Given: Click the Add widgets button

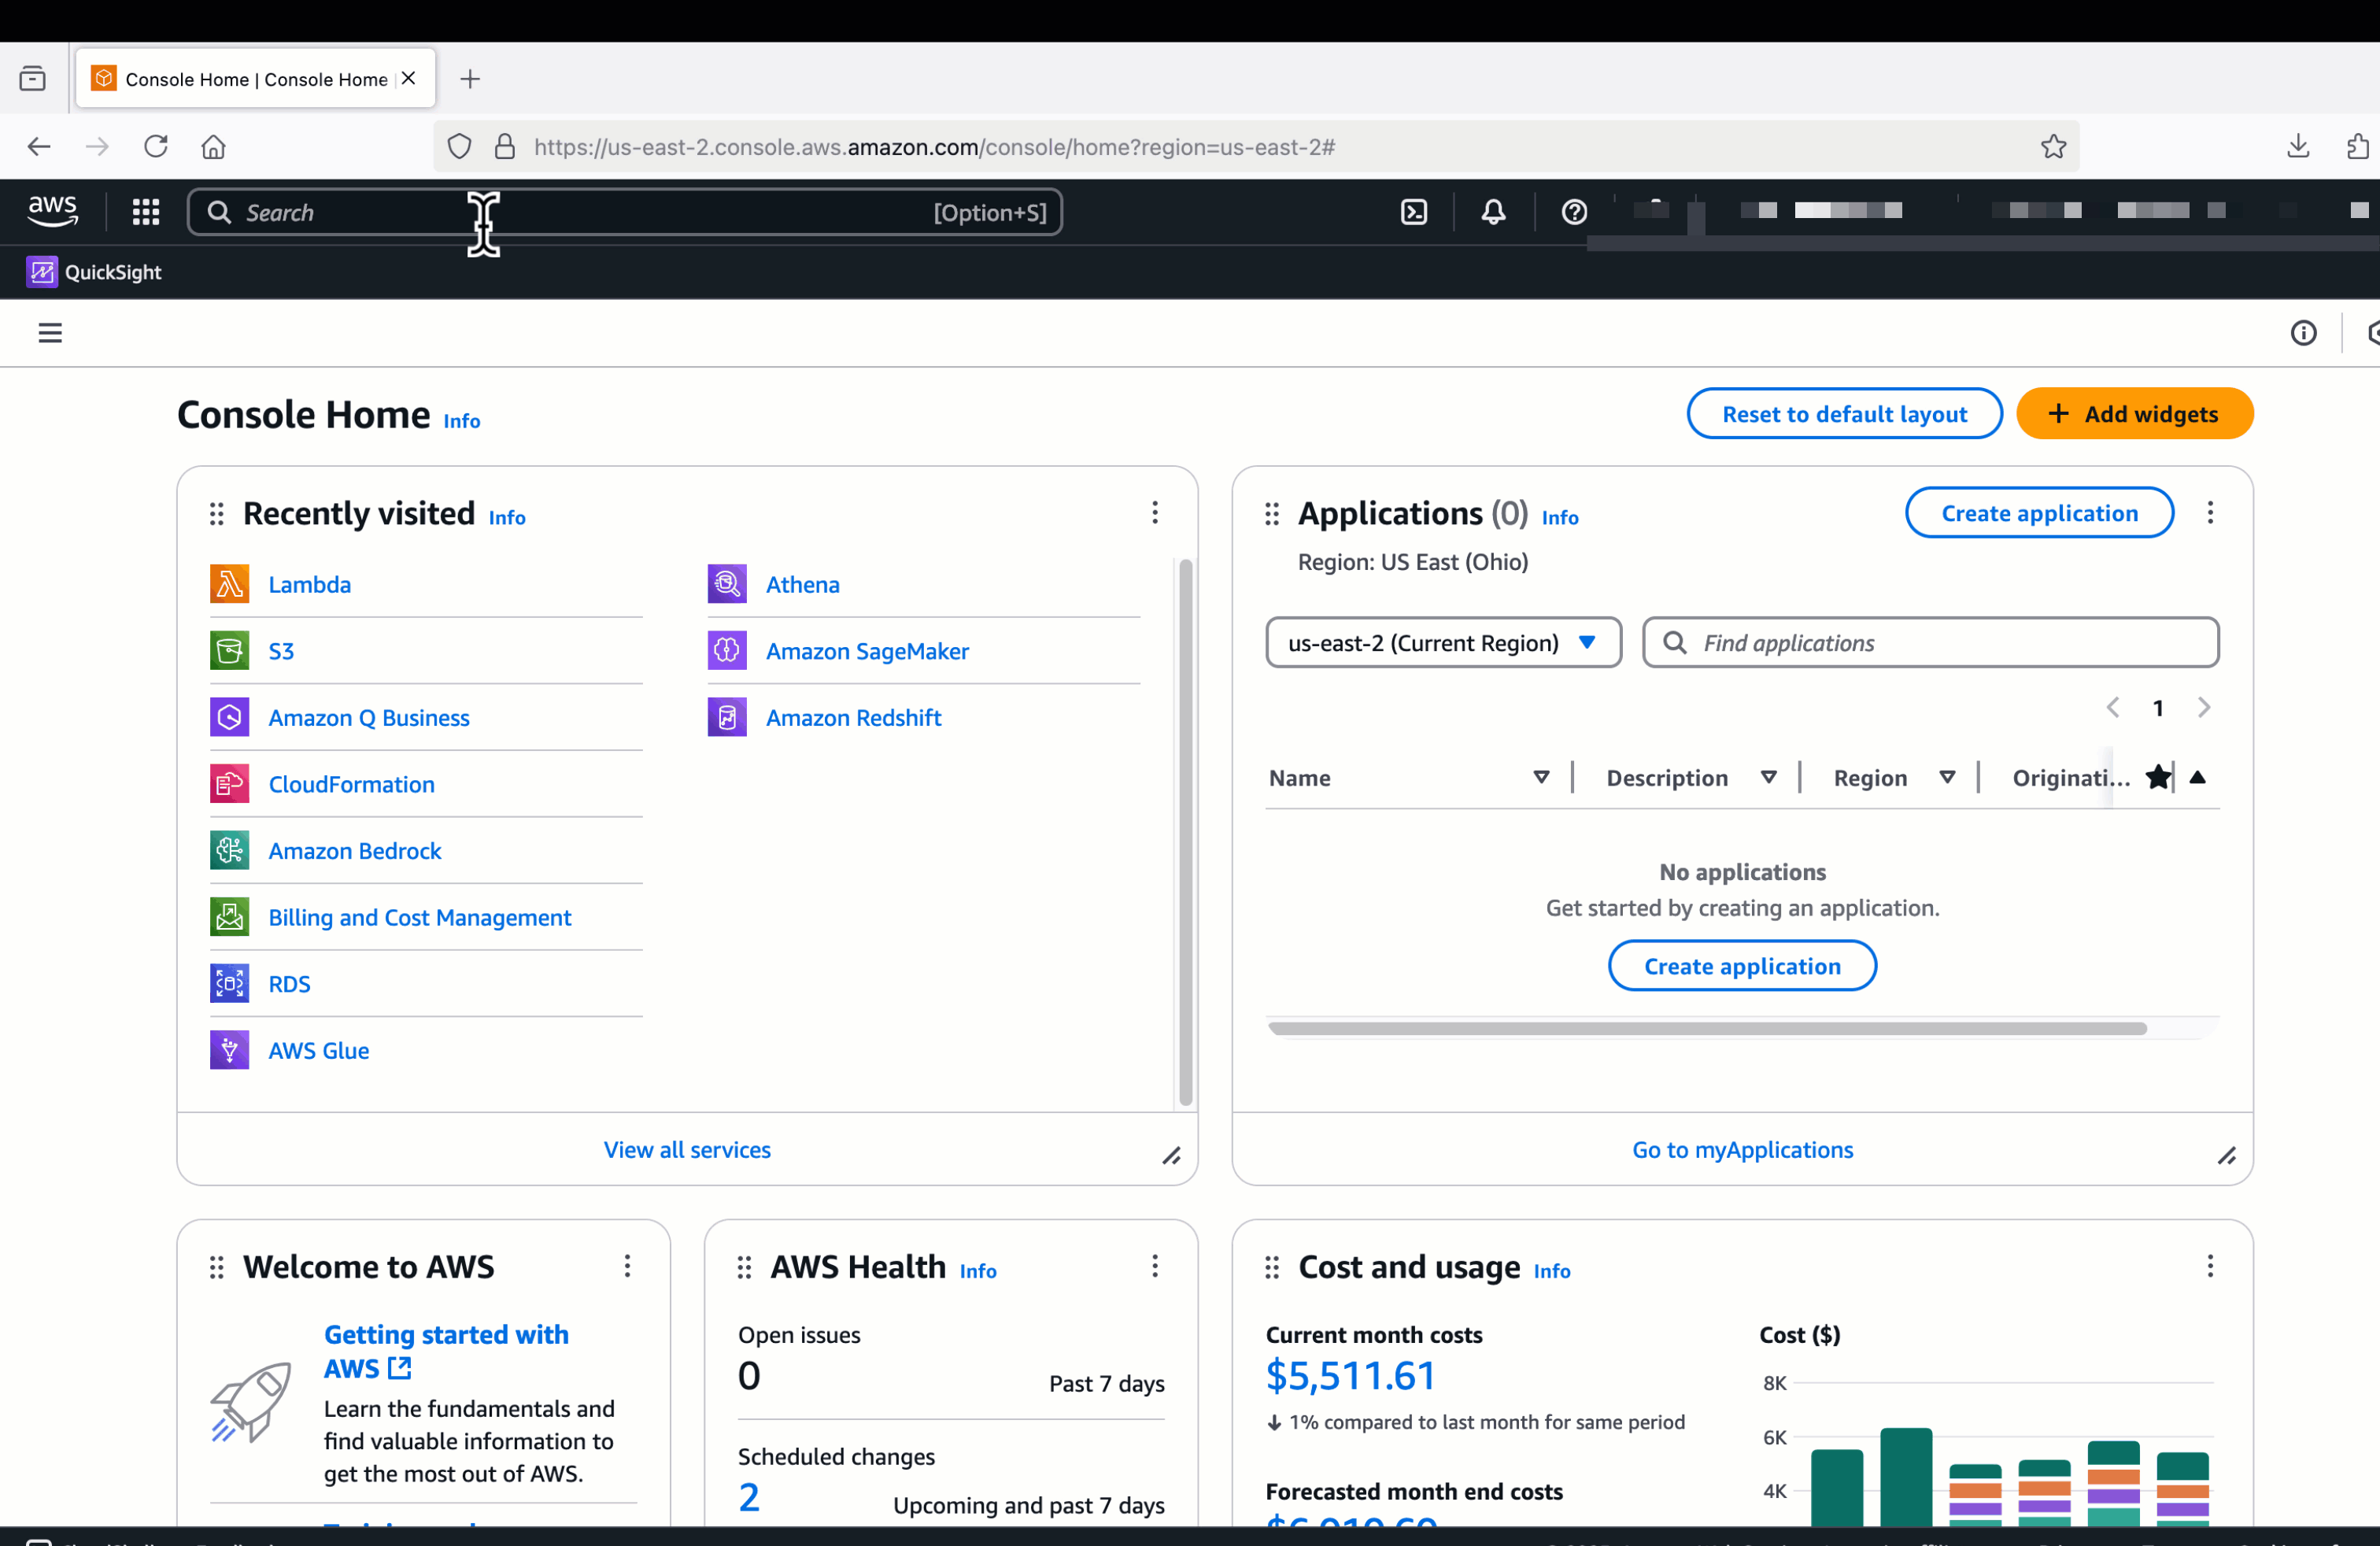Looking at the screenshot, I should [2134, 414].
